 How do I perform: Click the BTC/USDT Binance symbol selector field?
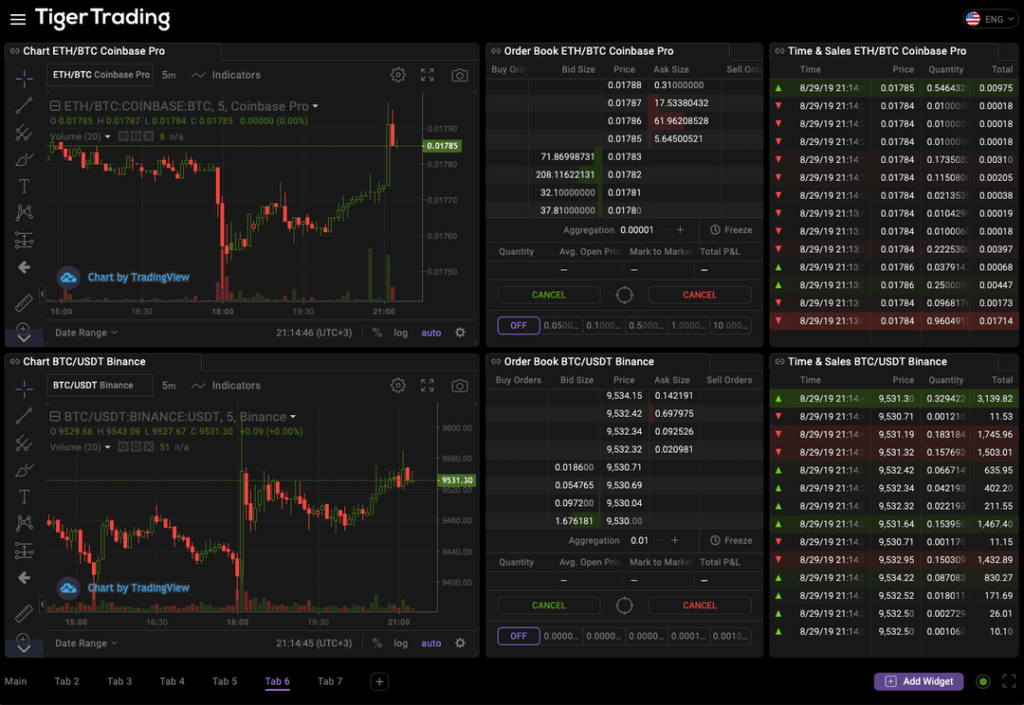pyautogui.click(x=99, y=386)
